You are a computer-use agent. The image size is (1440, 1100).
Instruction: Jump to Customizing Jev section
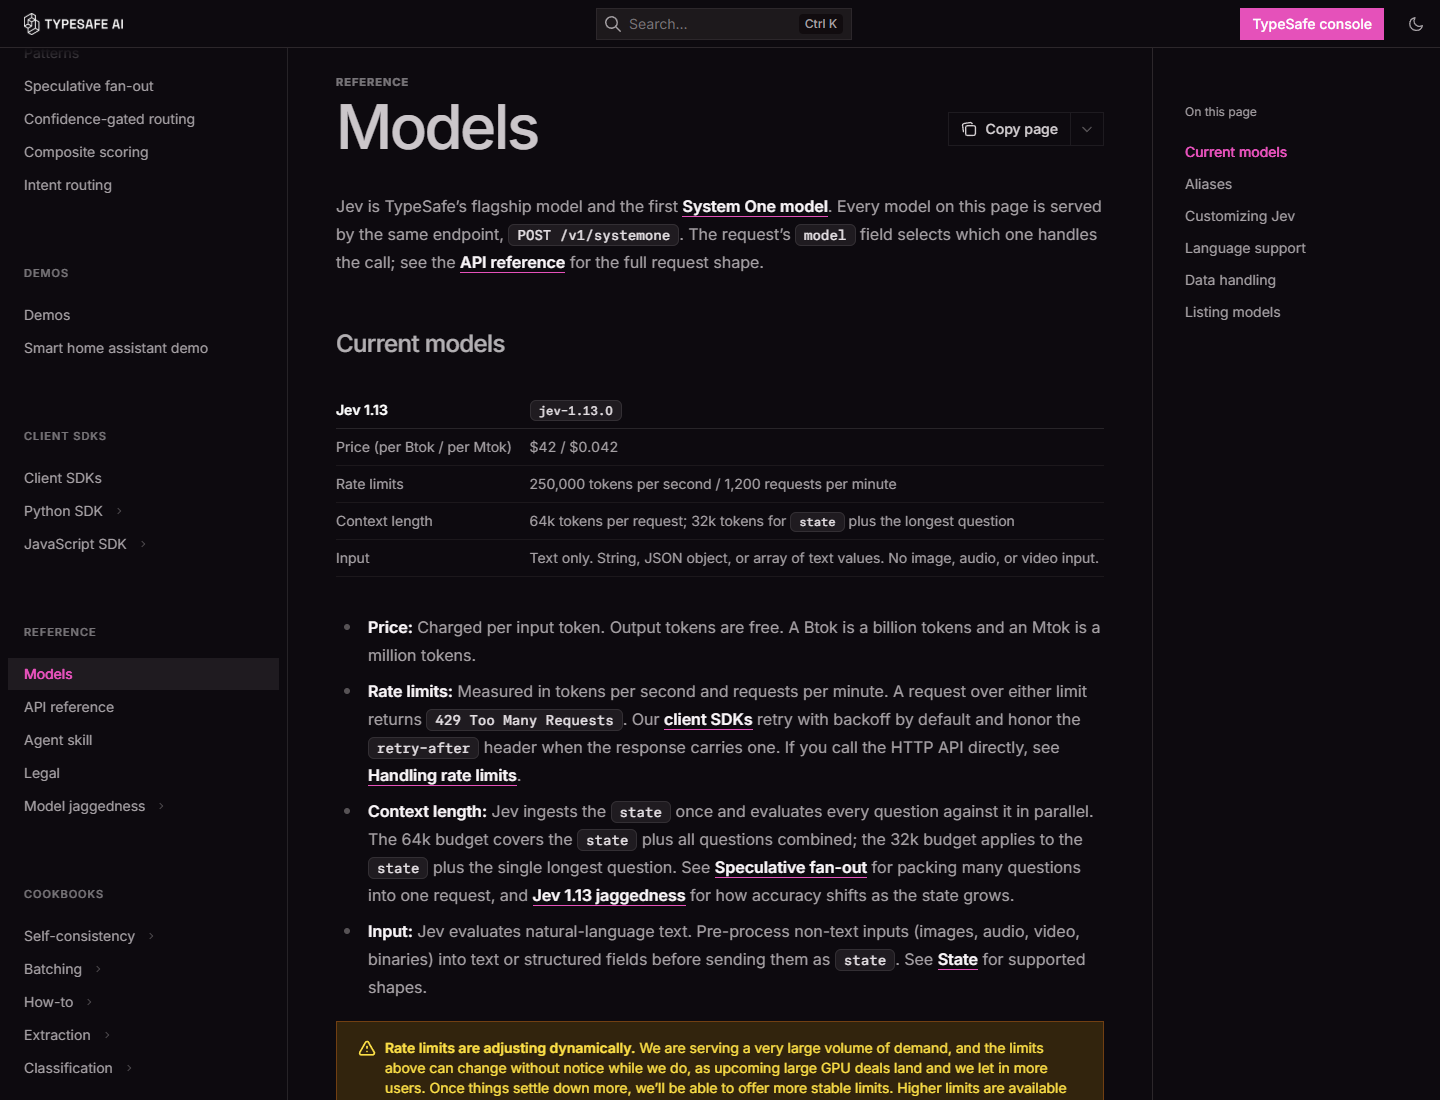tap(1240, 216)
